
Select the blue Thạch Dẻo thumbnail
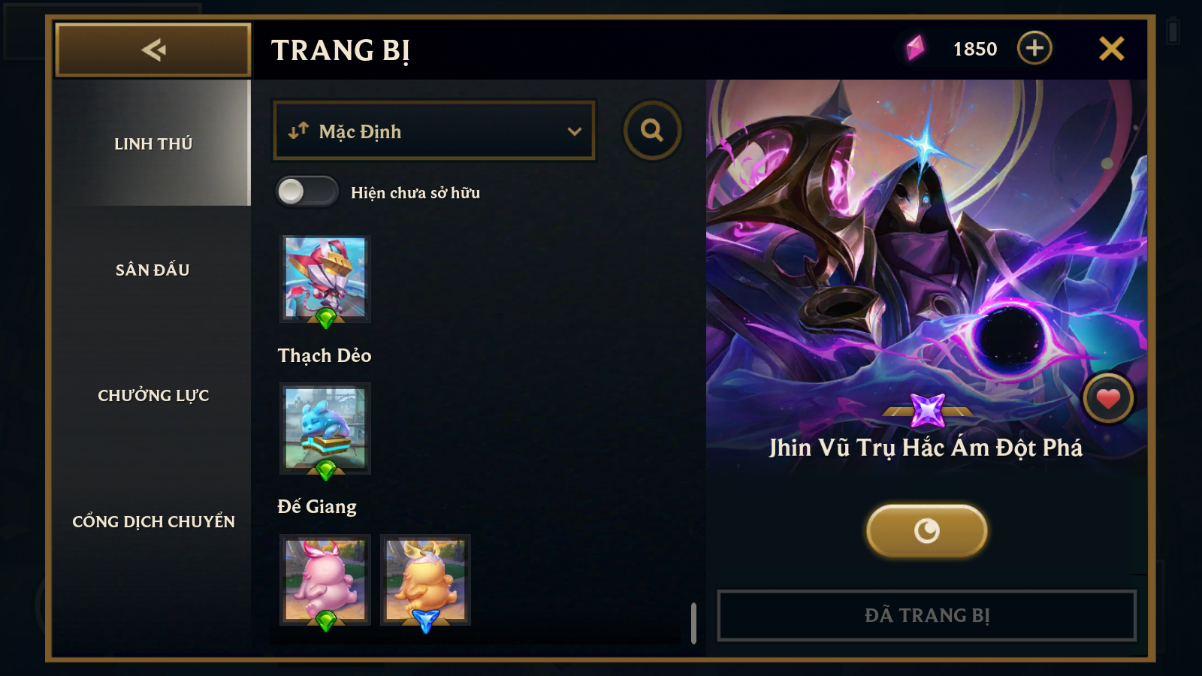(x=325, y=429)
